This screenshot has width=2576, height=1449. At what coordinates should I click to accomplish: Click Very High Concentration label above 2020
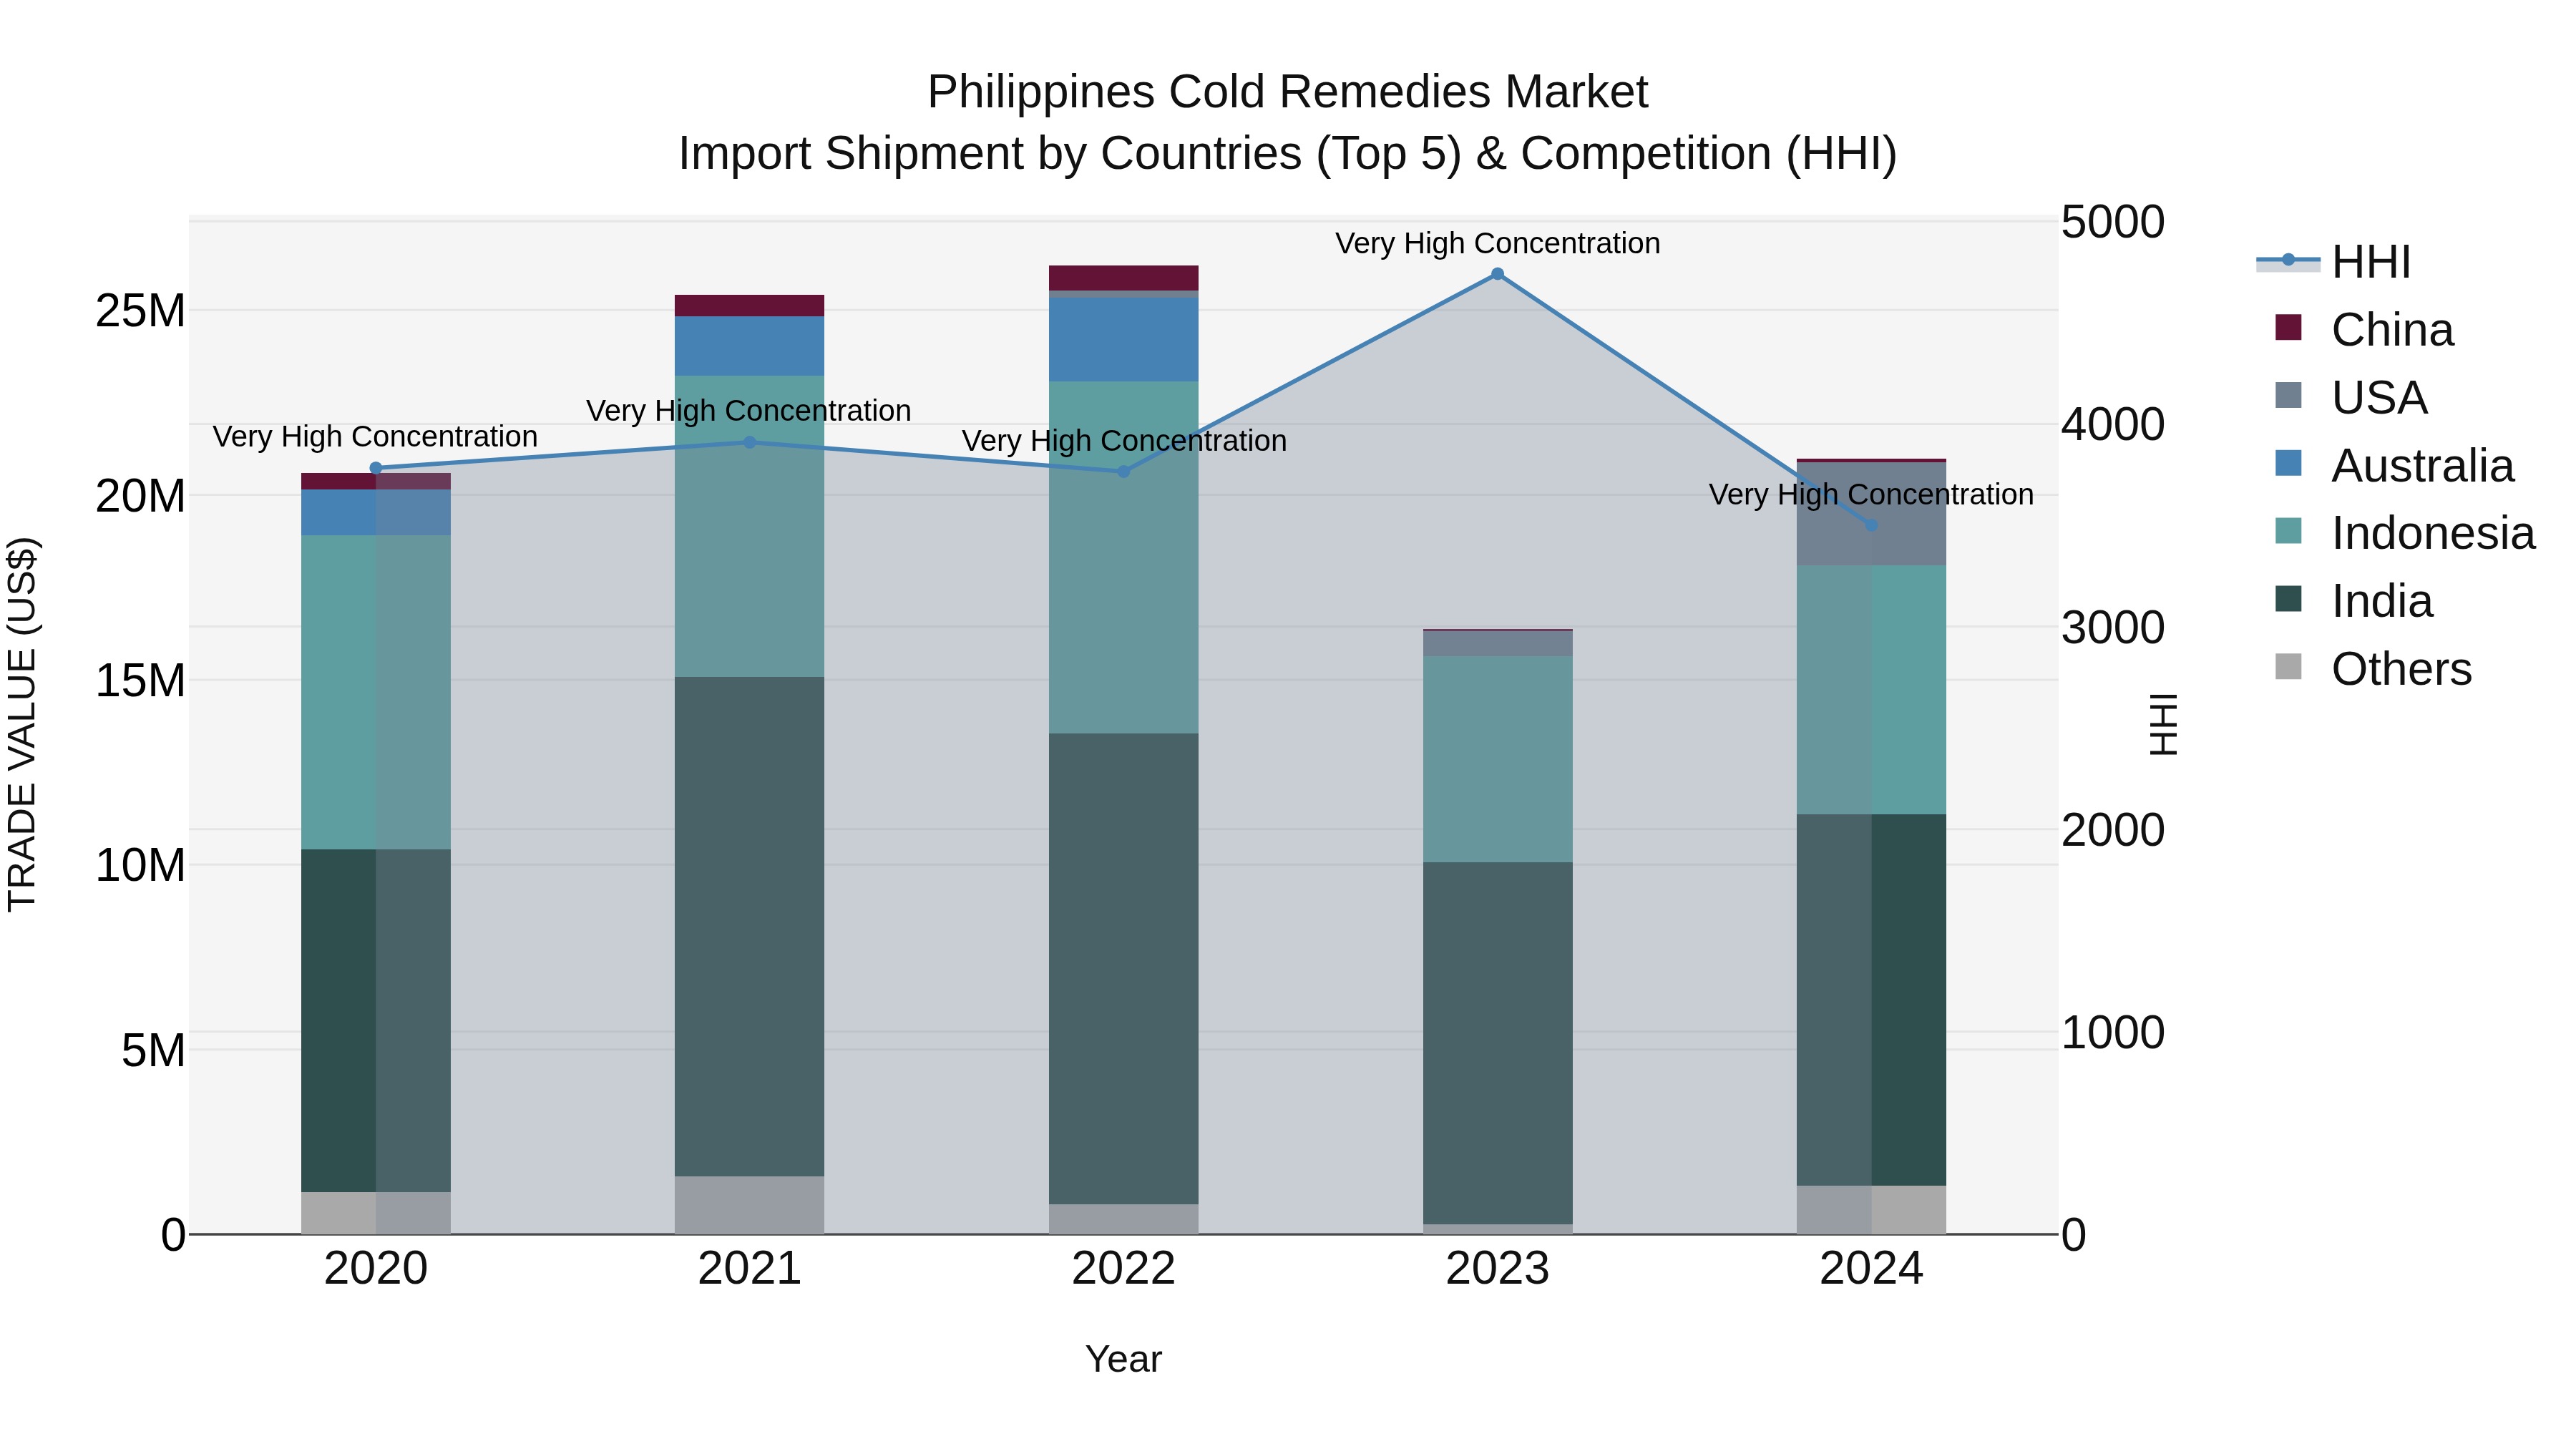pos(376,437)
